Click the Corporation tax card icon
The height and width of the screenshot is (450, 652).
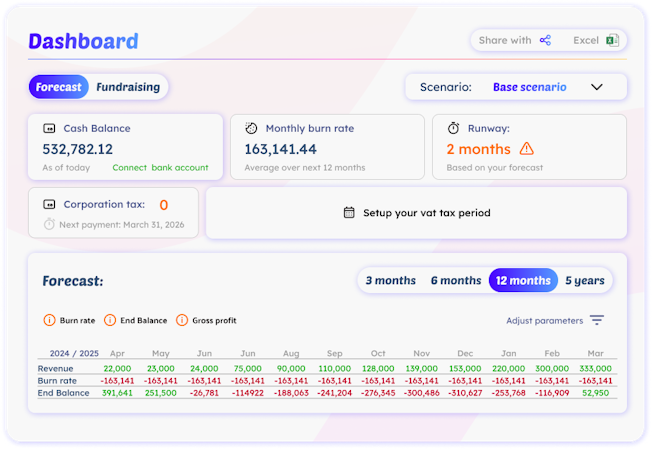click(x=49, y=204)
